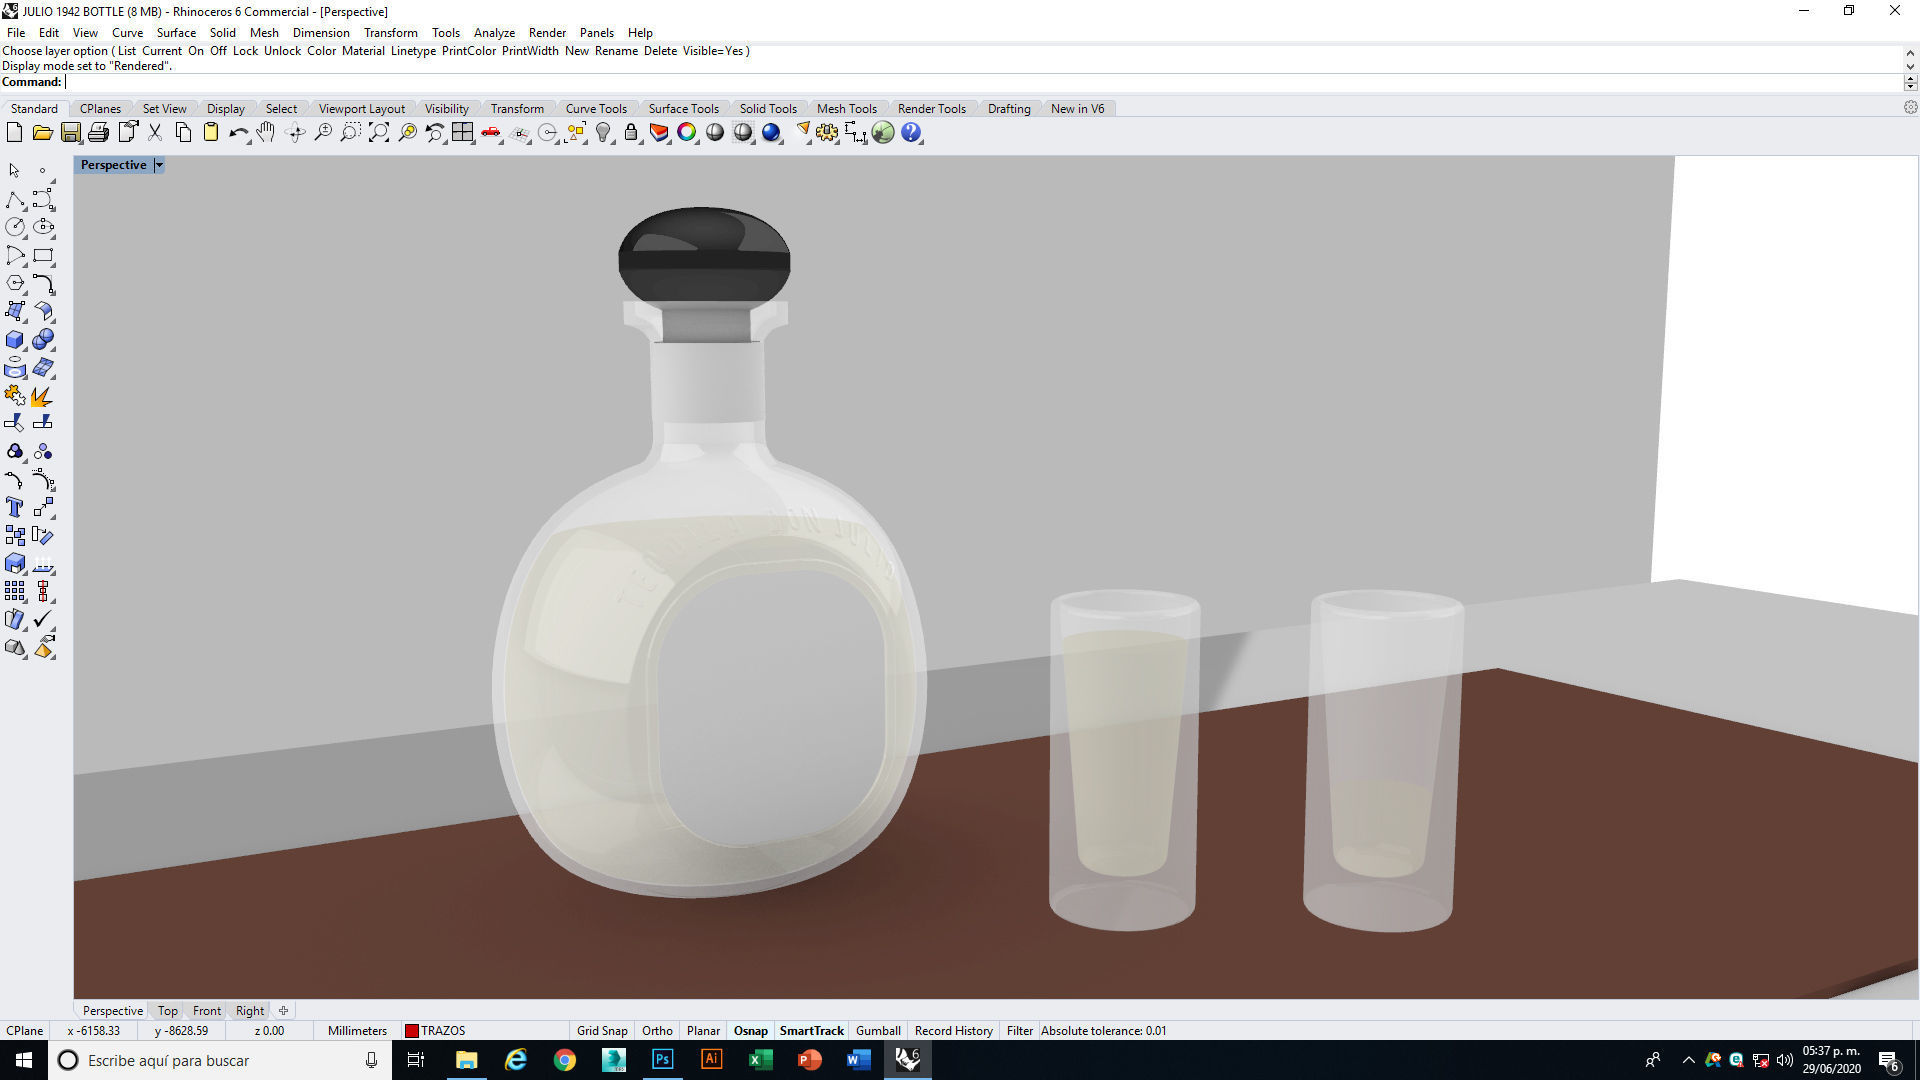Screen dimensions: 1920x1080
Task: Toggle Ortho mode in status bar
Action: (x=657, y=1030)
